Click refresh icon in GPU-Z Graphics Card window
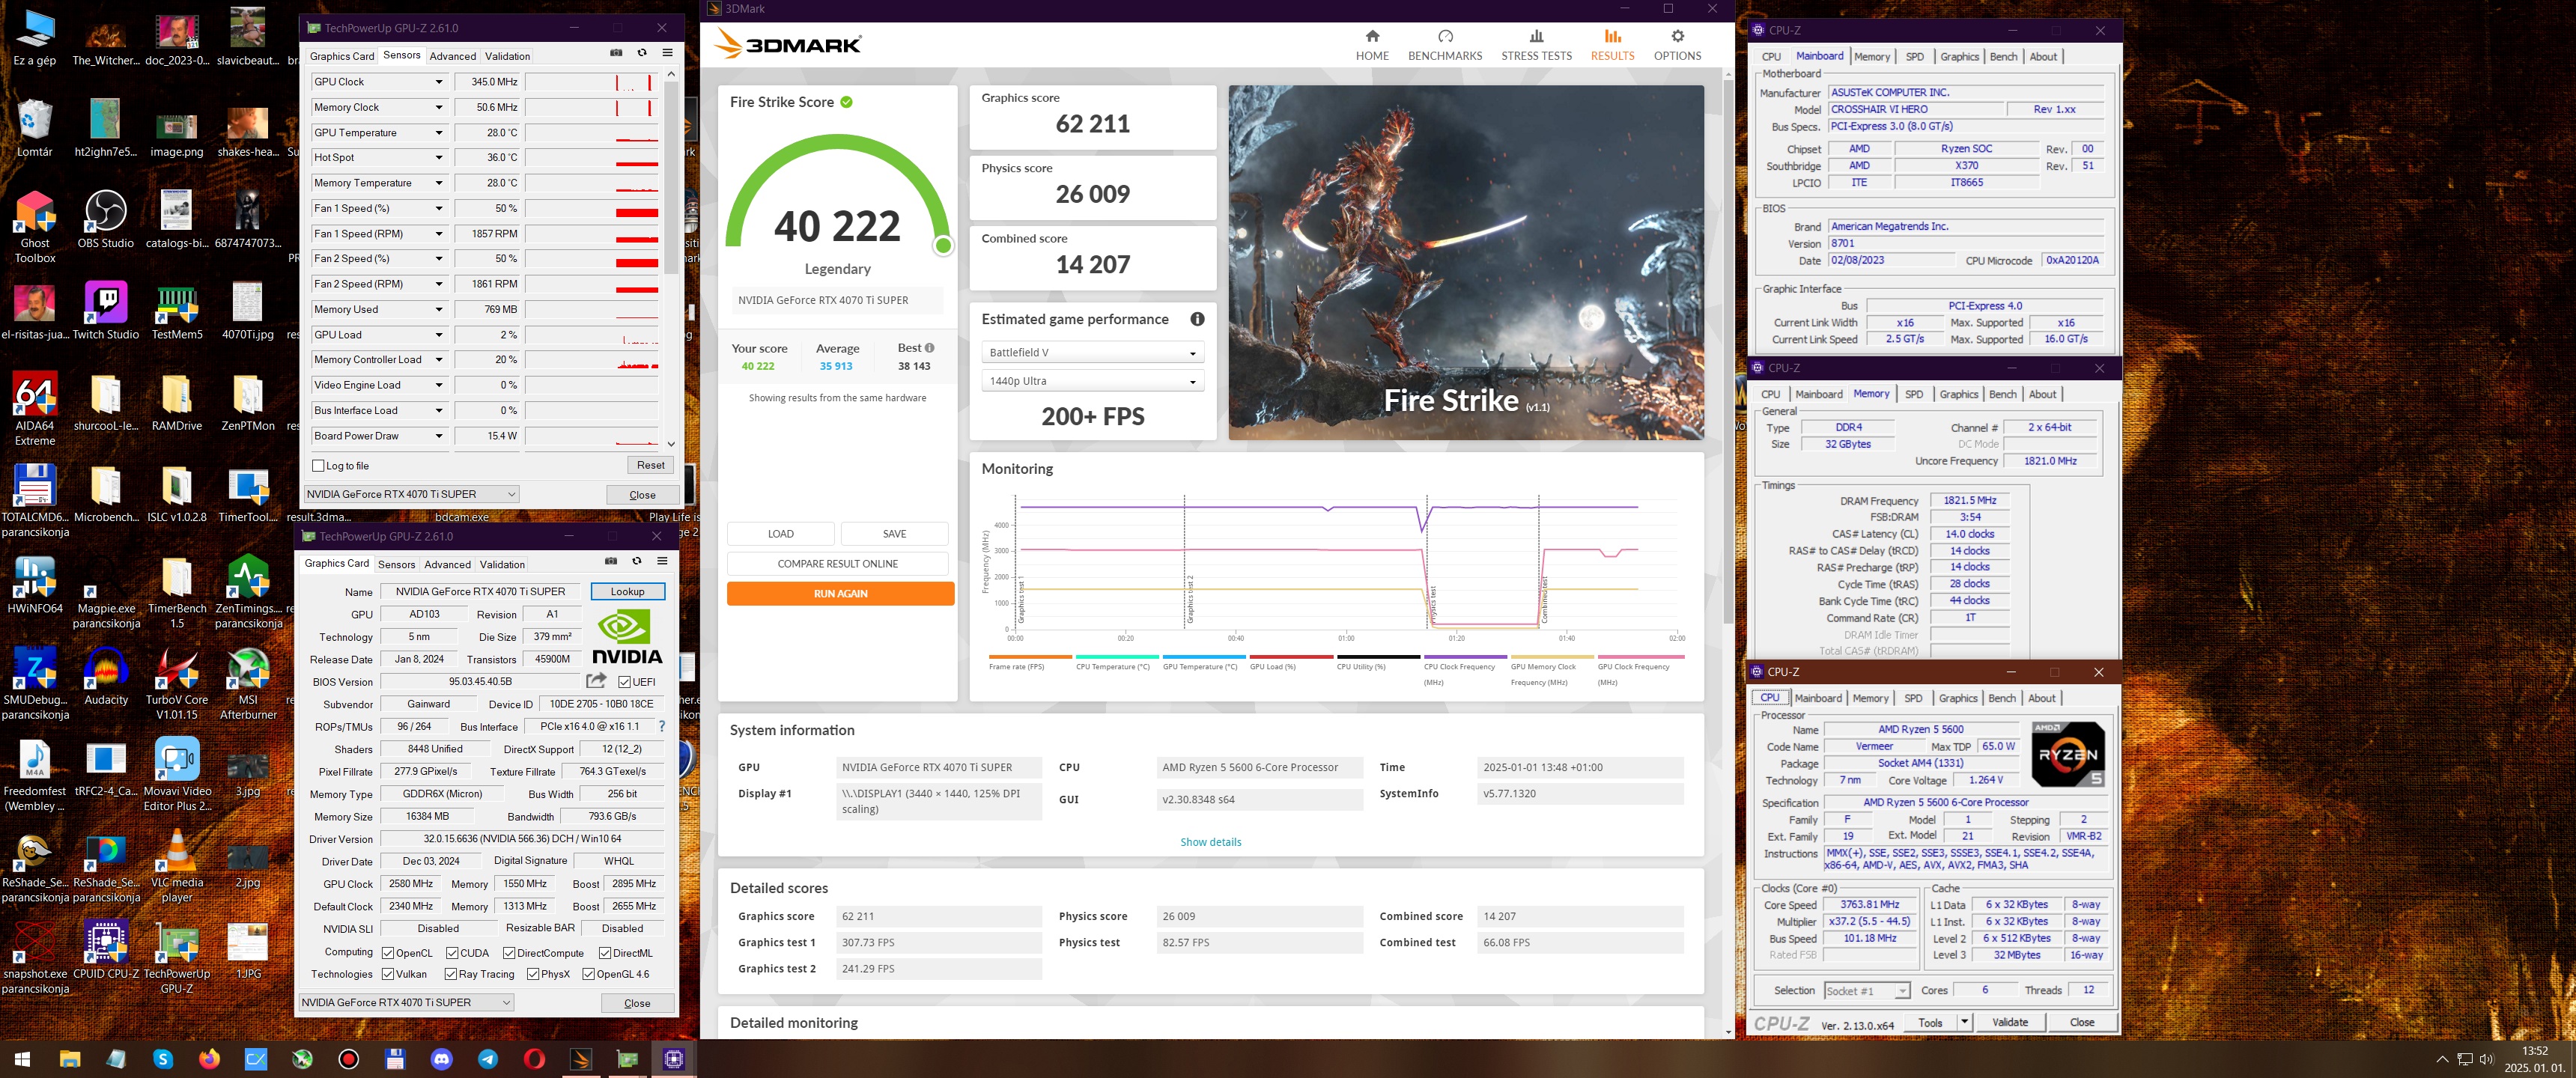2576x1078 pixels. [637, 561]
